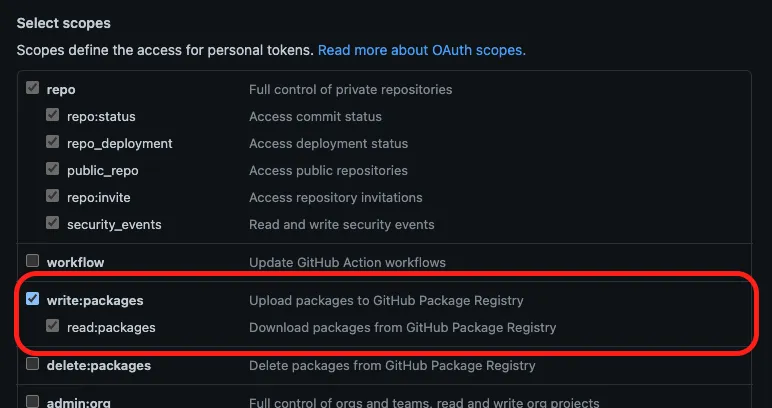The image size is (772, 408).
Task: Click the repo scope label
Action: pos(60,89)
